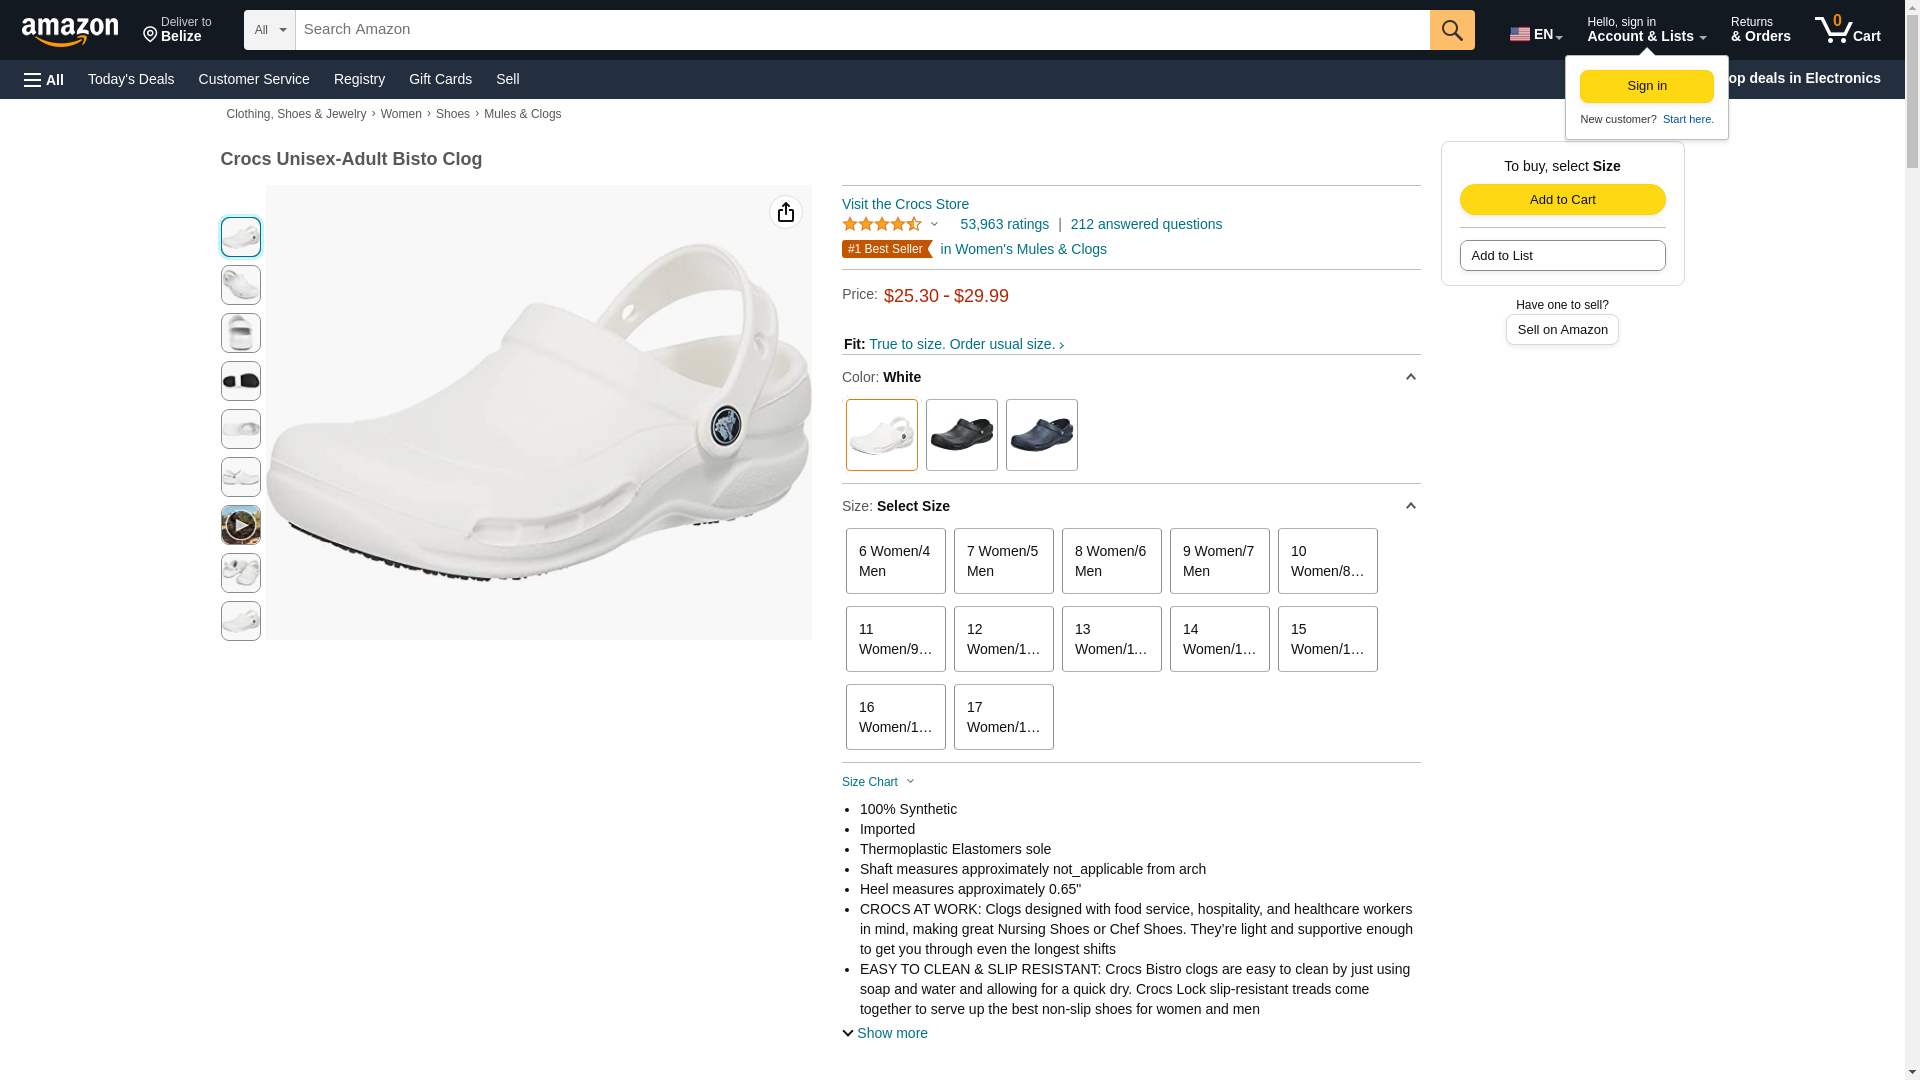This screenshot has height=1080, width=1920.
Task: Click the Search Amazon input field
Action: point(862,30)
